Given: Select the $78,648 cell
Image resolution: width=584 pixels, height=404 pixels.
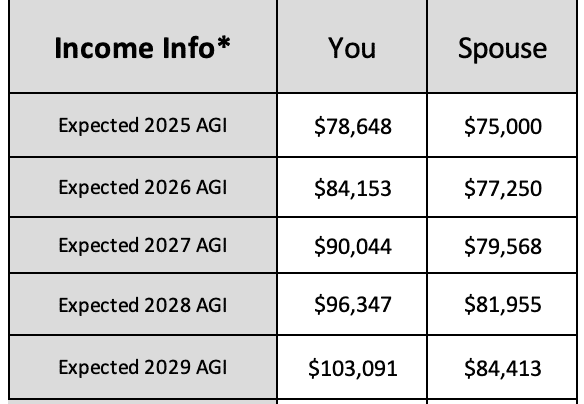Looking at the screenshot, I should pyautogui.click(x=352, y=125).
